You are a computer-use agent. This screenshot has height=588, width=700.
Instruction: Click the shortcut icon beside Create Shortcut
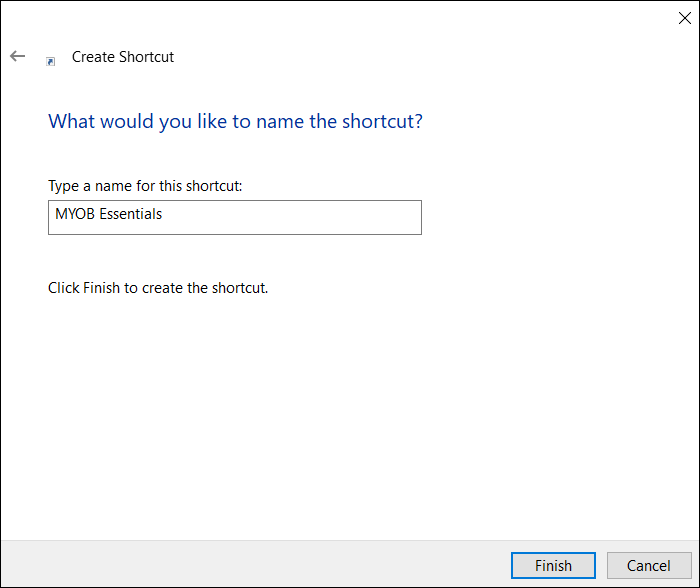50,61
